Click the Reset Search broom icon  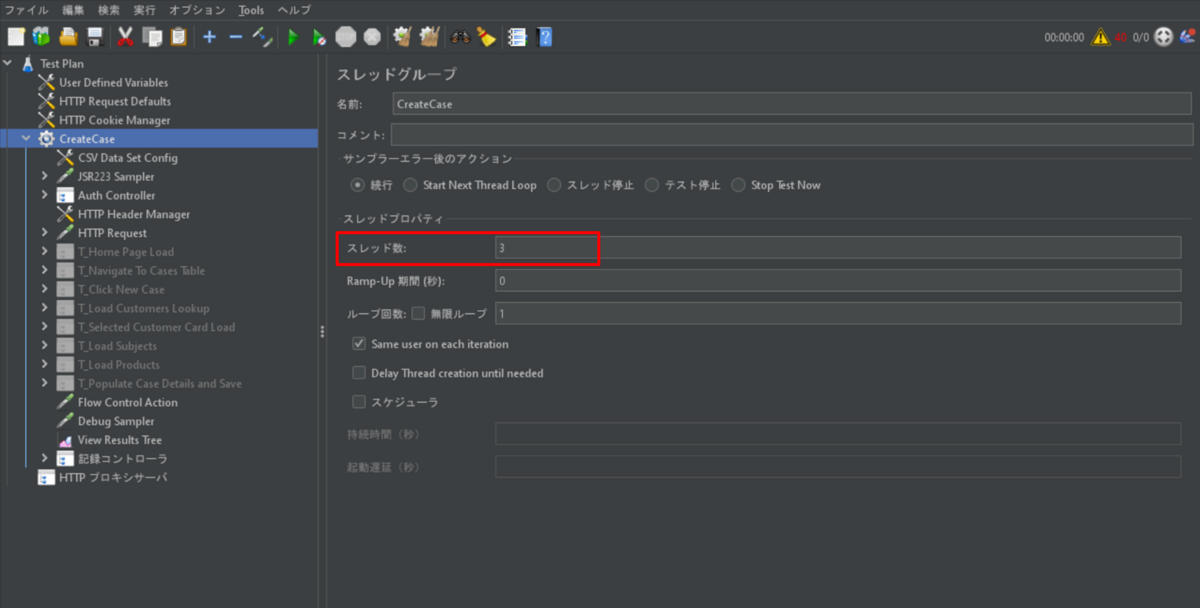click(486, 37)
